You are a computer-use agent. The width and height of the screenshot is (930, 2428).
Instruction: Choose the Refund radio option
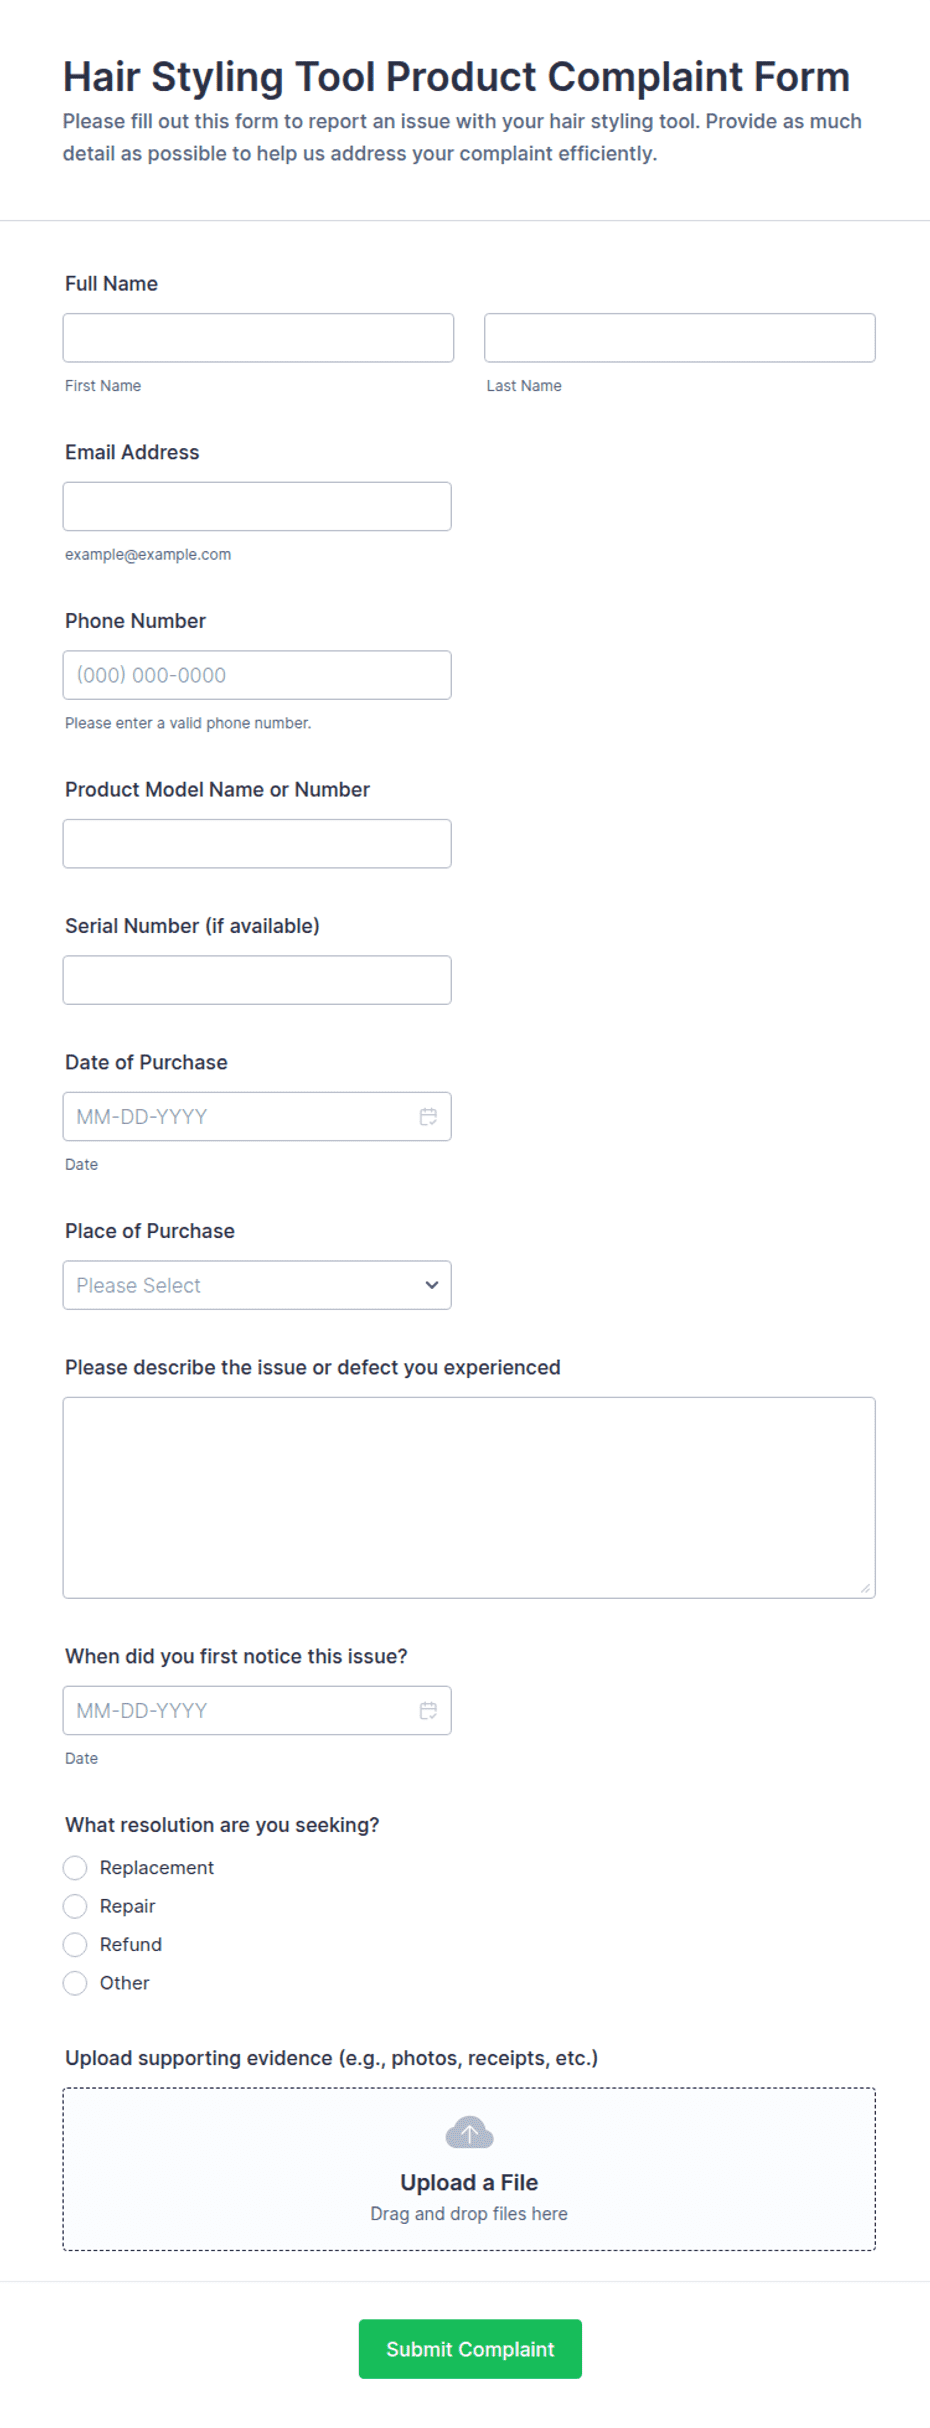(75, 1945)
